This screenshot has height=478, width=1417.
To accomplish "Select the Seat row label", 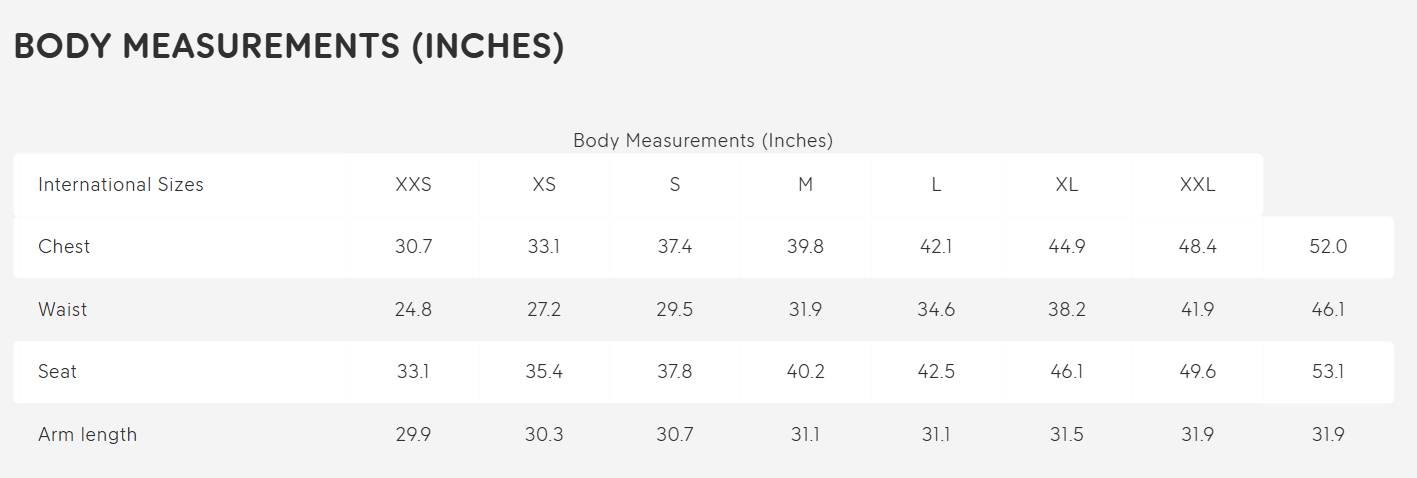I will point(58,372).
